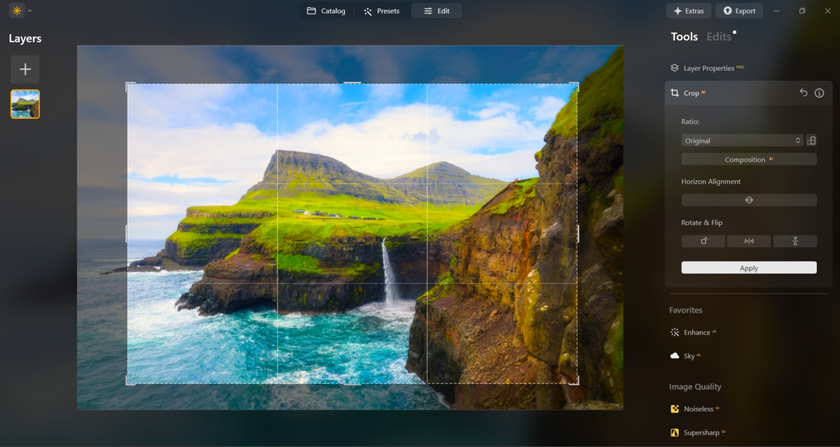Restore down the application window
This screenshot has width=840, height=447.
802,11
